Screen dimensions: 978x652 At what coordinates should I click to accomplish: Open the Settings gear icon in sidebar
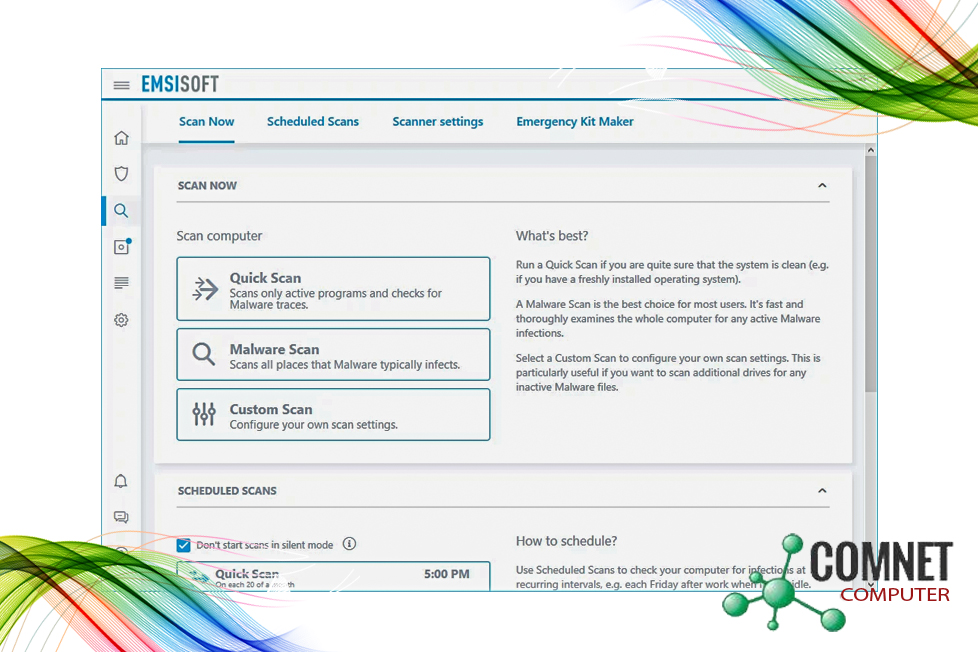122,320
